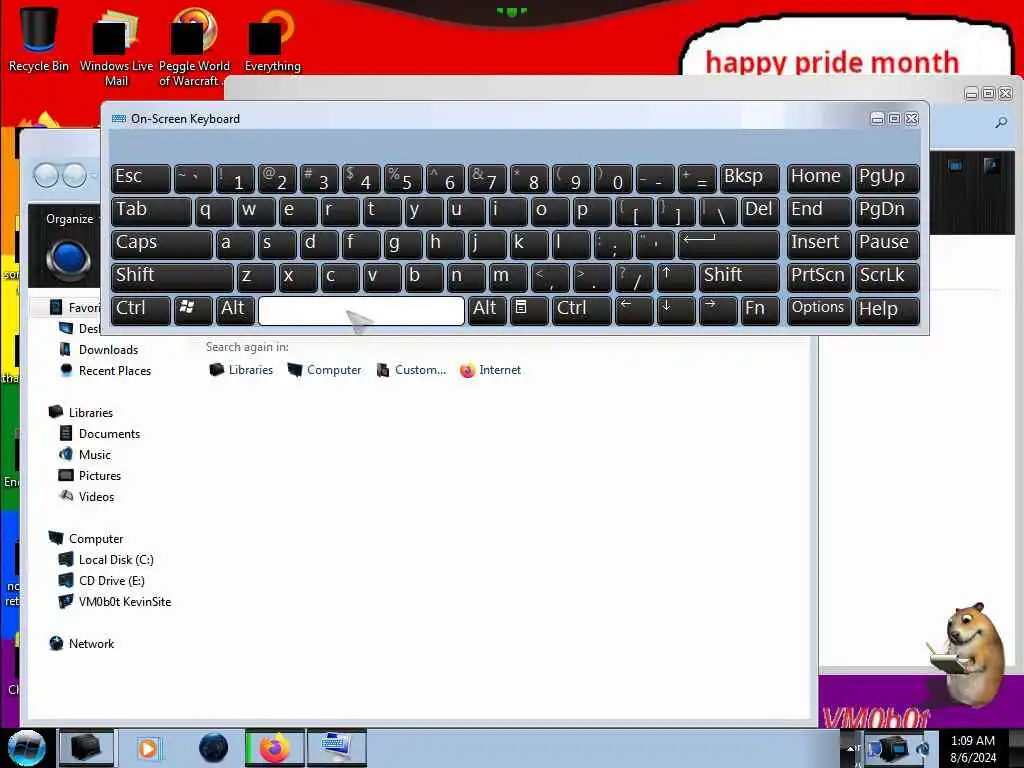The width and height of the screenshot is (1024, 768).
Task: Open Windows Live Mail desktop icon
Action: (116, 47)
